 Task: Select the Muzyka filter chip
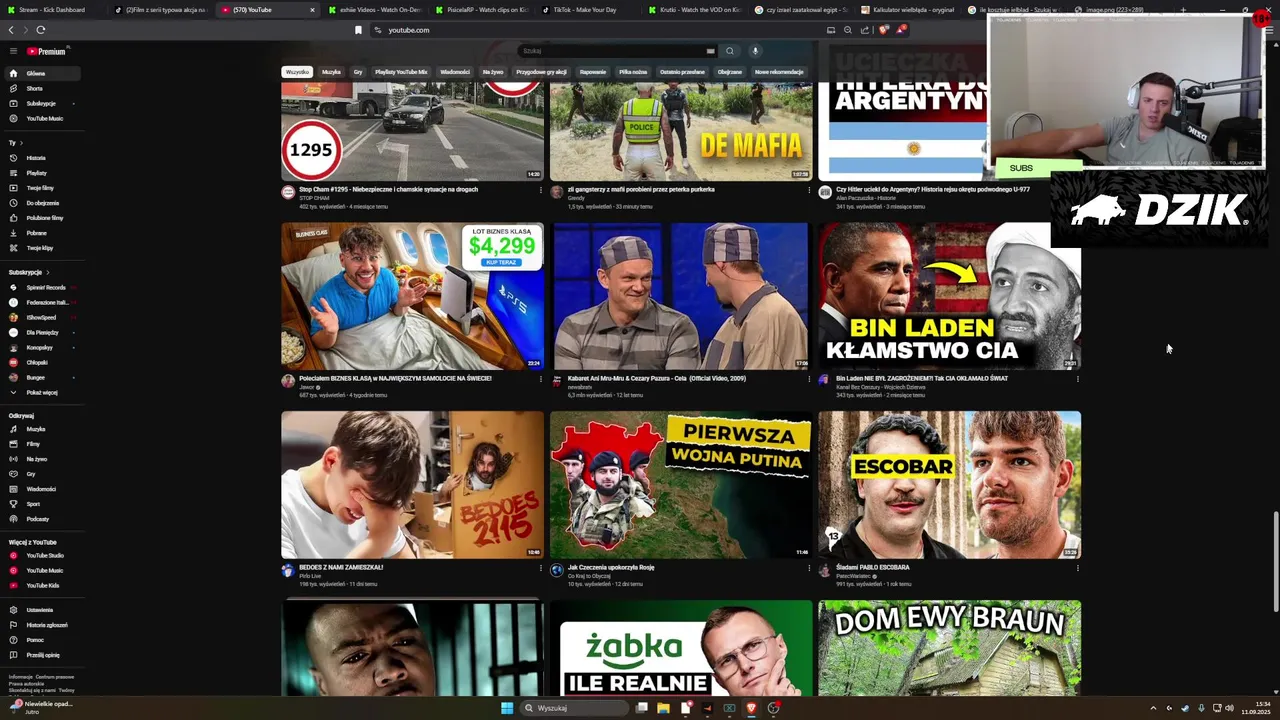[331, 72]
